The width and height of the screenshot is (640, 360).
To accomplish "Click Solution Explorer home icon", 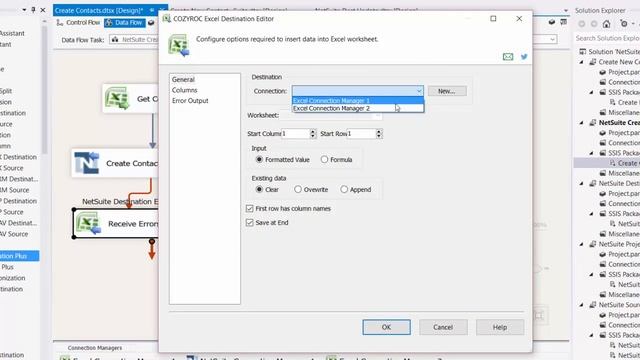I will (607, 24).
